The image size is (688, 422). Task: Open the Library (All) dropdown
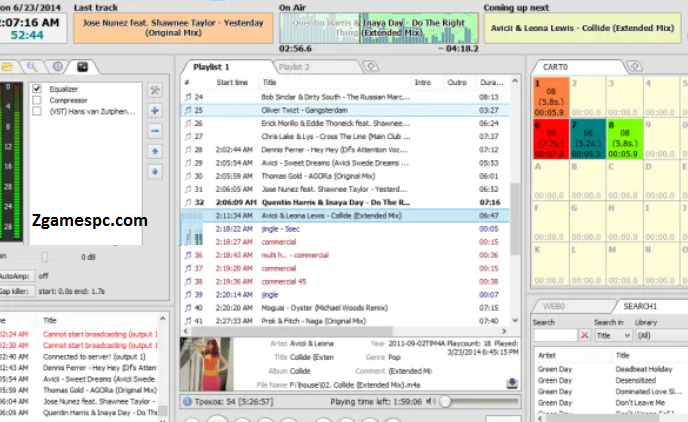662,336
